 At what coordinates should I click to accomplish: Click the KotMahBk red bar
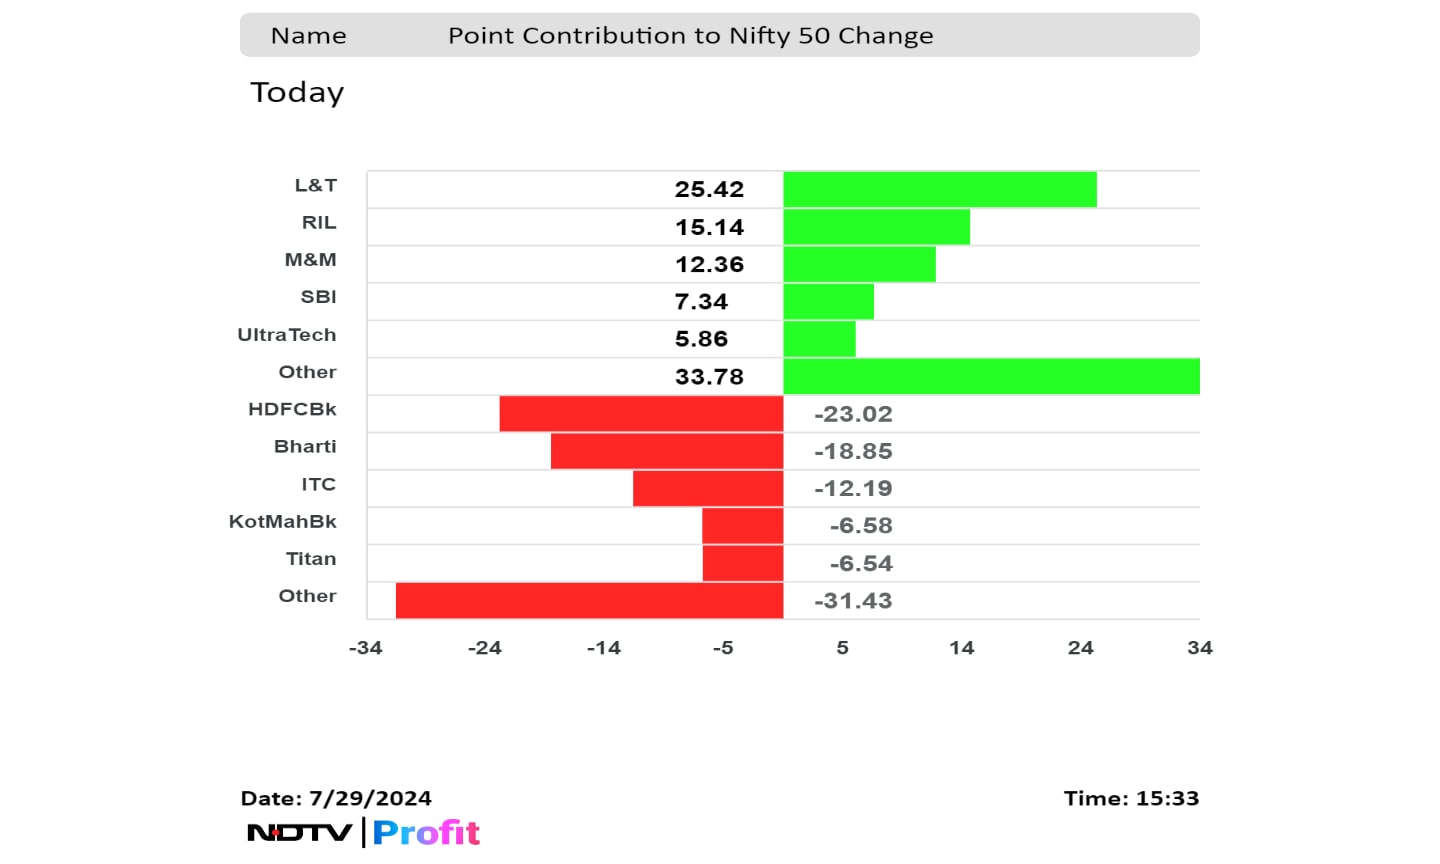742,526
